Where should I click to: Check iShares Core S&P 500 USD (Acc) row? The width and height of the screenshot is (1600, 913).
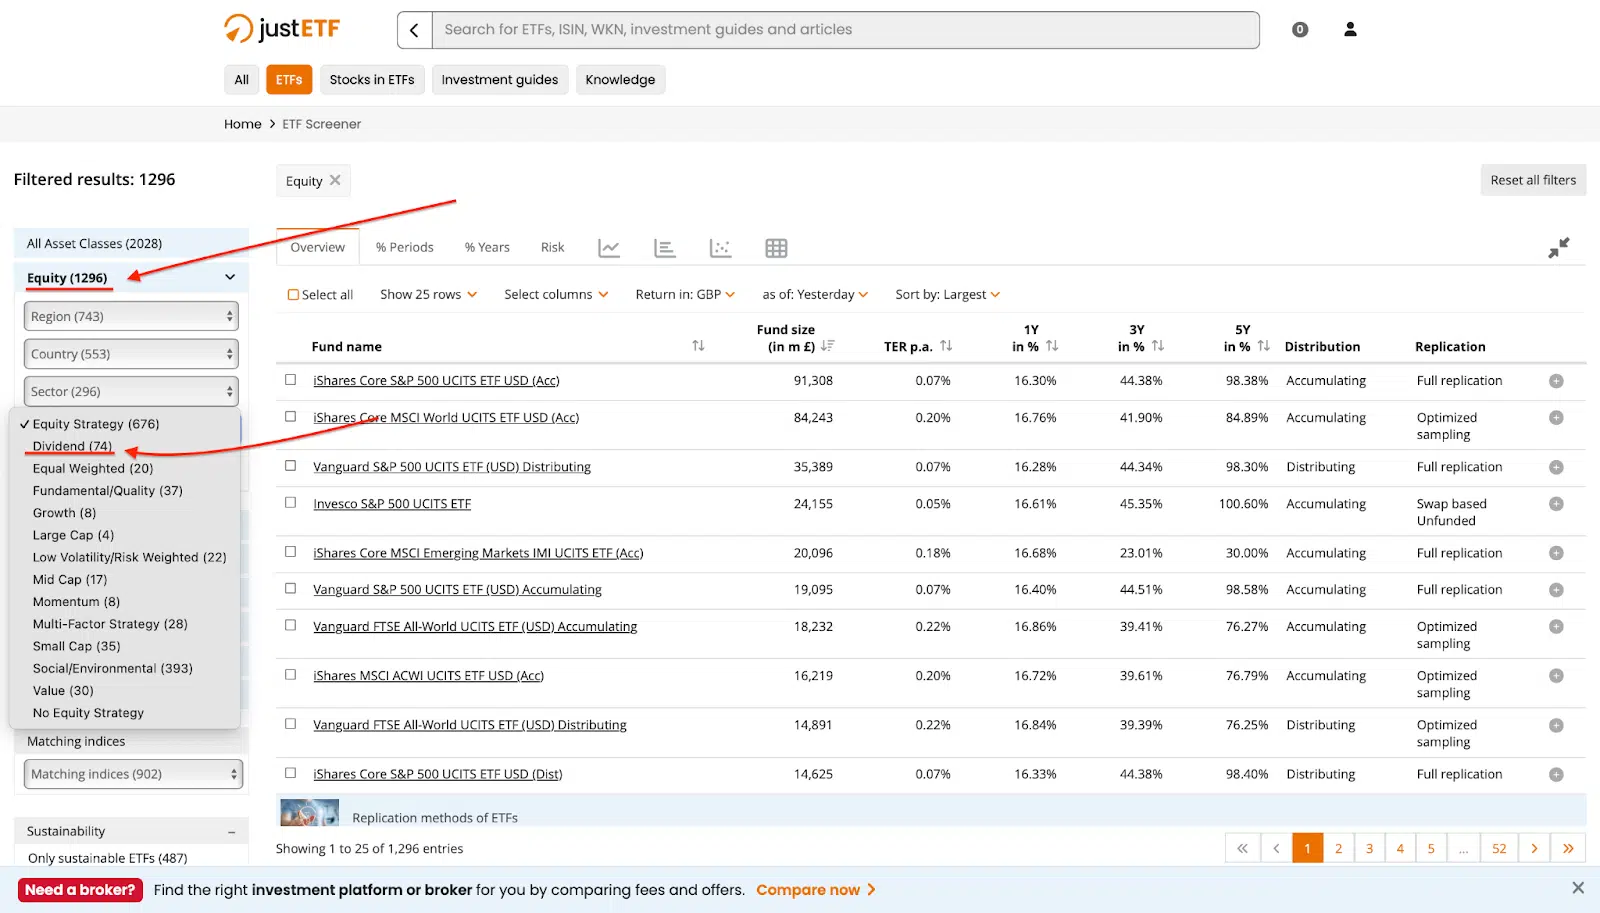click(290, 380)
